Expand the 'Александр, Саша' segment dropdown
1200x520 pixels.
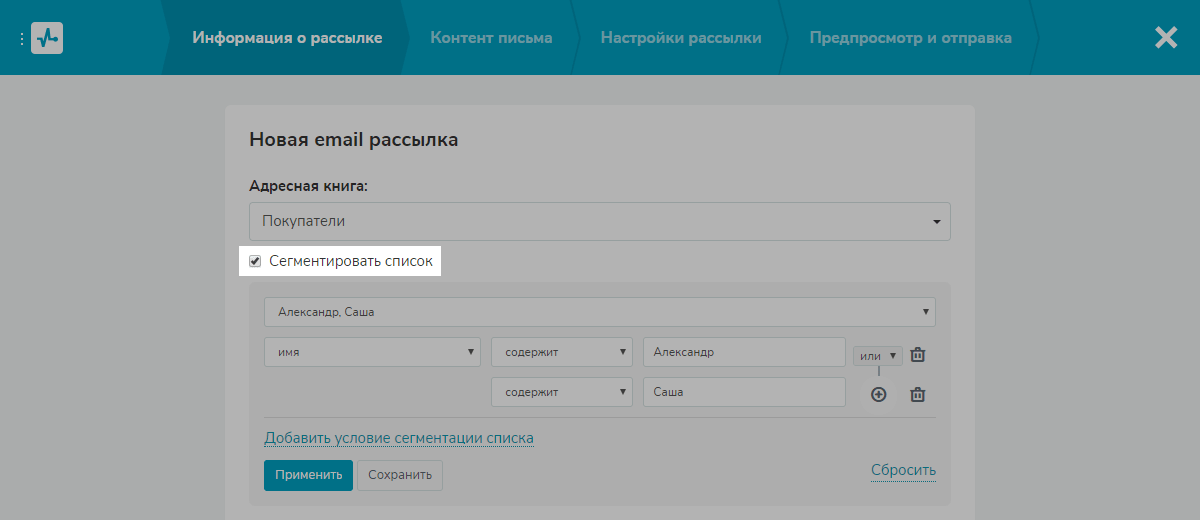click(x=599, y=312)
